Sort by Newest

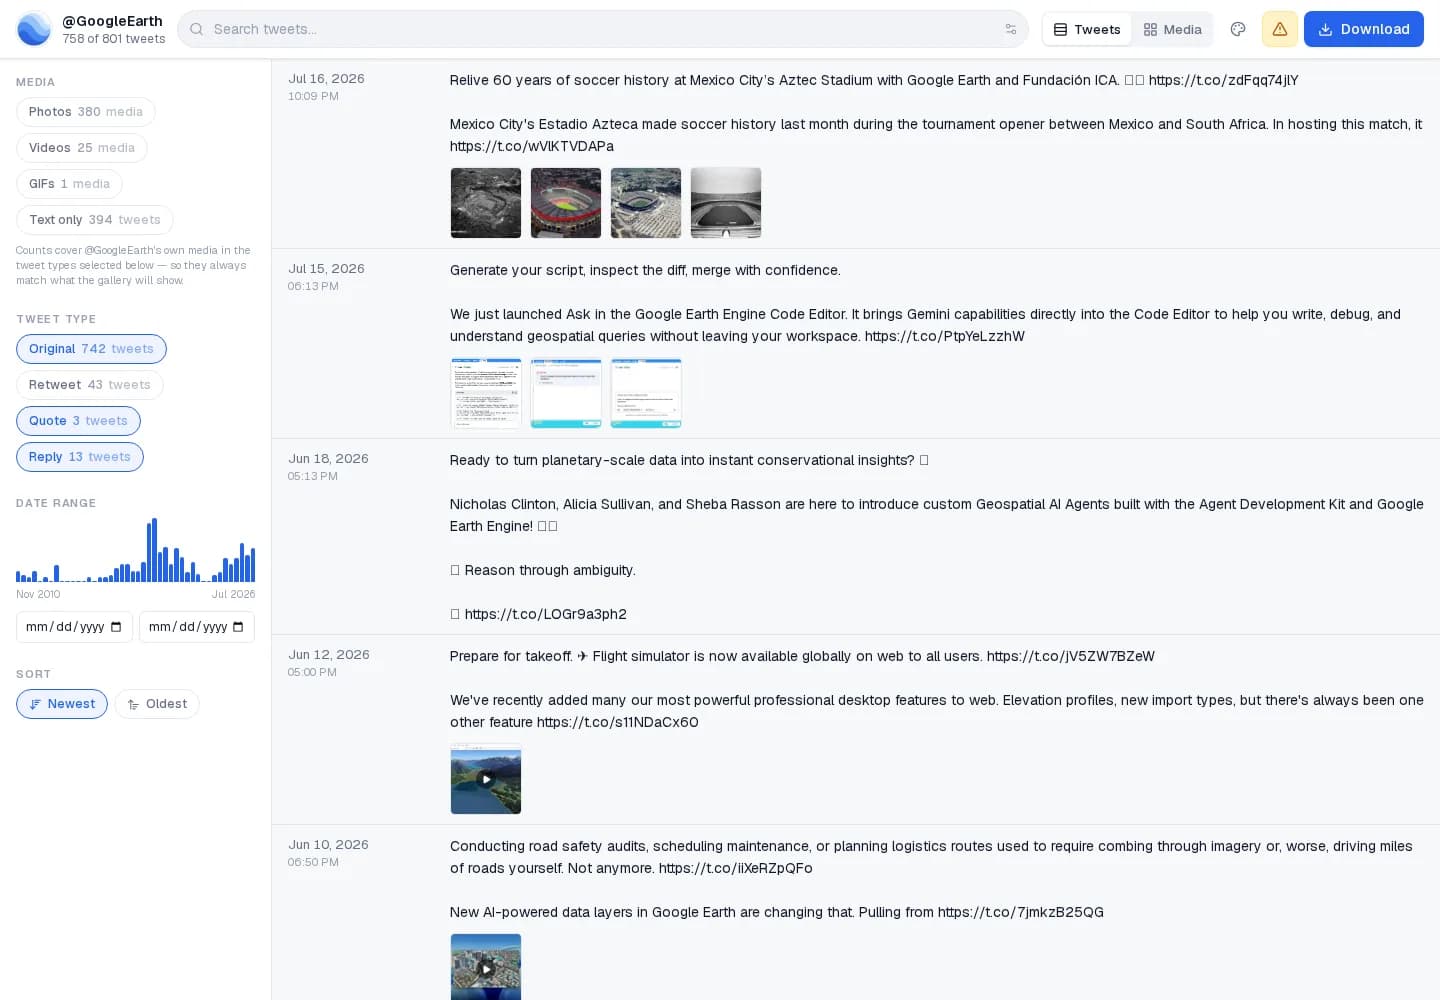(62, 704)
